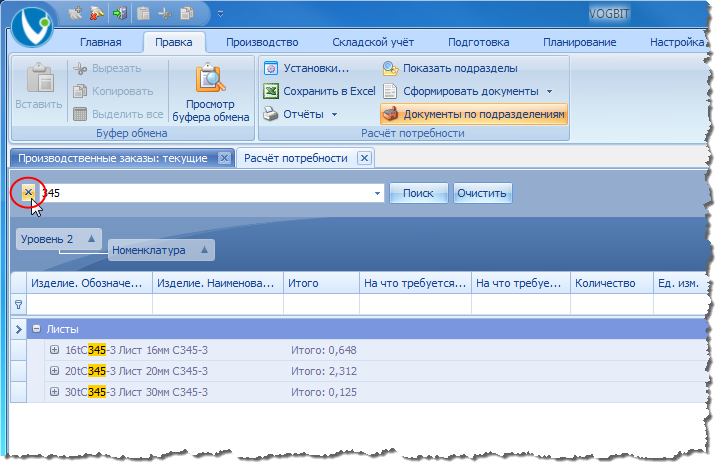
Task: Switch to the Настройка ribbon tab
Action: (x=676, y=42)
